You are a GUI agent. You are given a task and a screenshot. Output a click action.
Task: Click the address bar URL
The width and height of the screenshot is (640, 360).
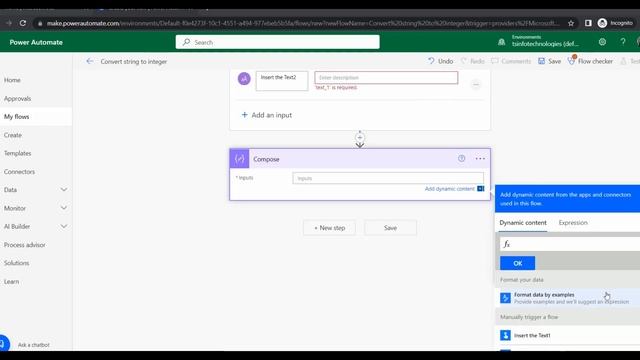302,23
